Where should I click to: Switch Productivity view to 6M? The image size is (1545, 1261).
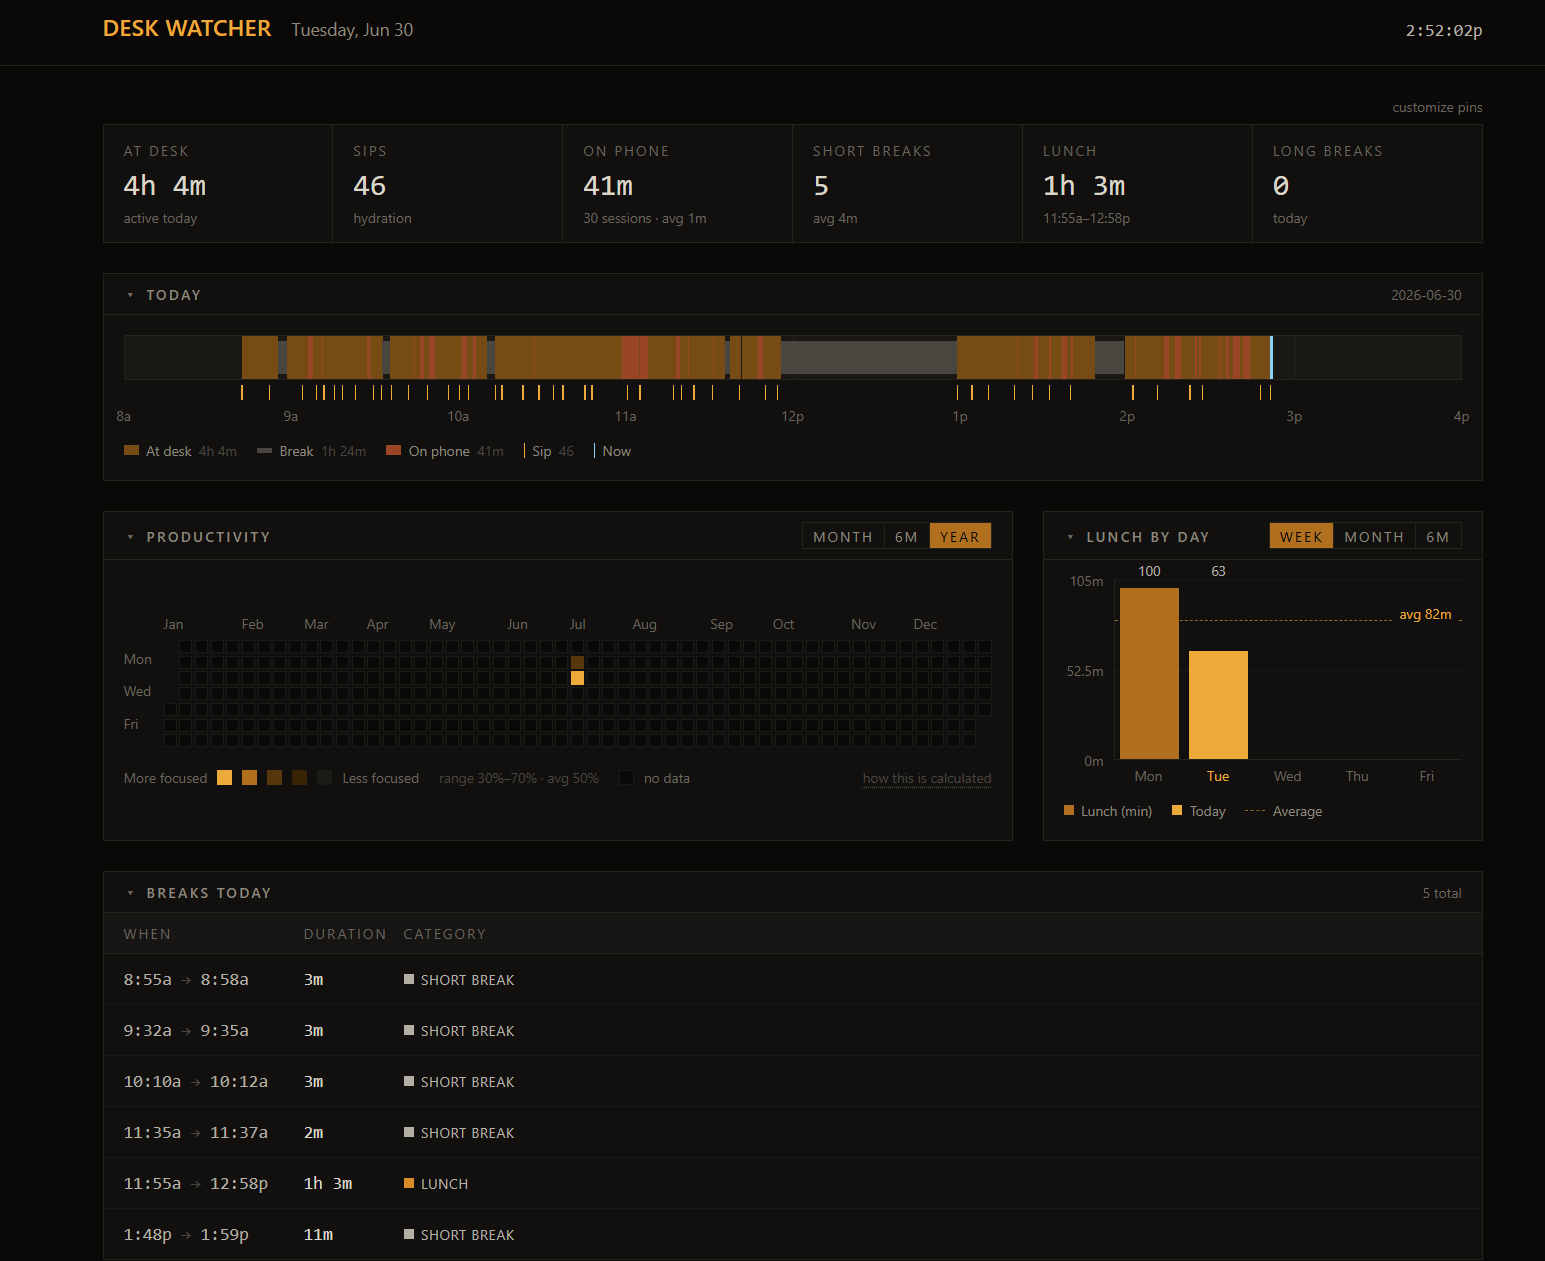(x=907, y=536)
